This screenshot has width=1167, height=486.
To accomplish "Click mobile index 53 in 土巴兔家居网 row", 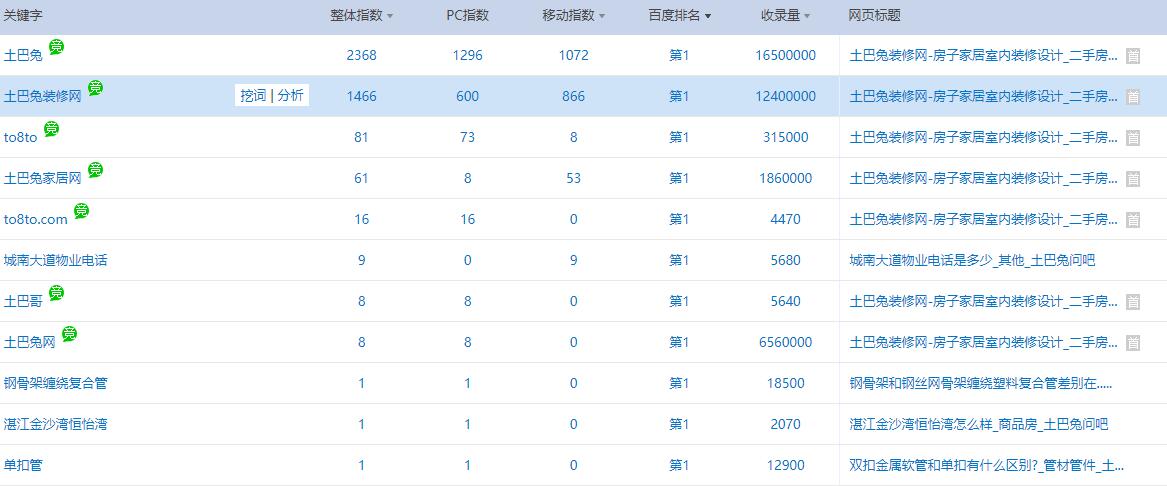I will pyautogui.click(x=574, y=179).
